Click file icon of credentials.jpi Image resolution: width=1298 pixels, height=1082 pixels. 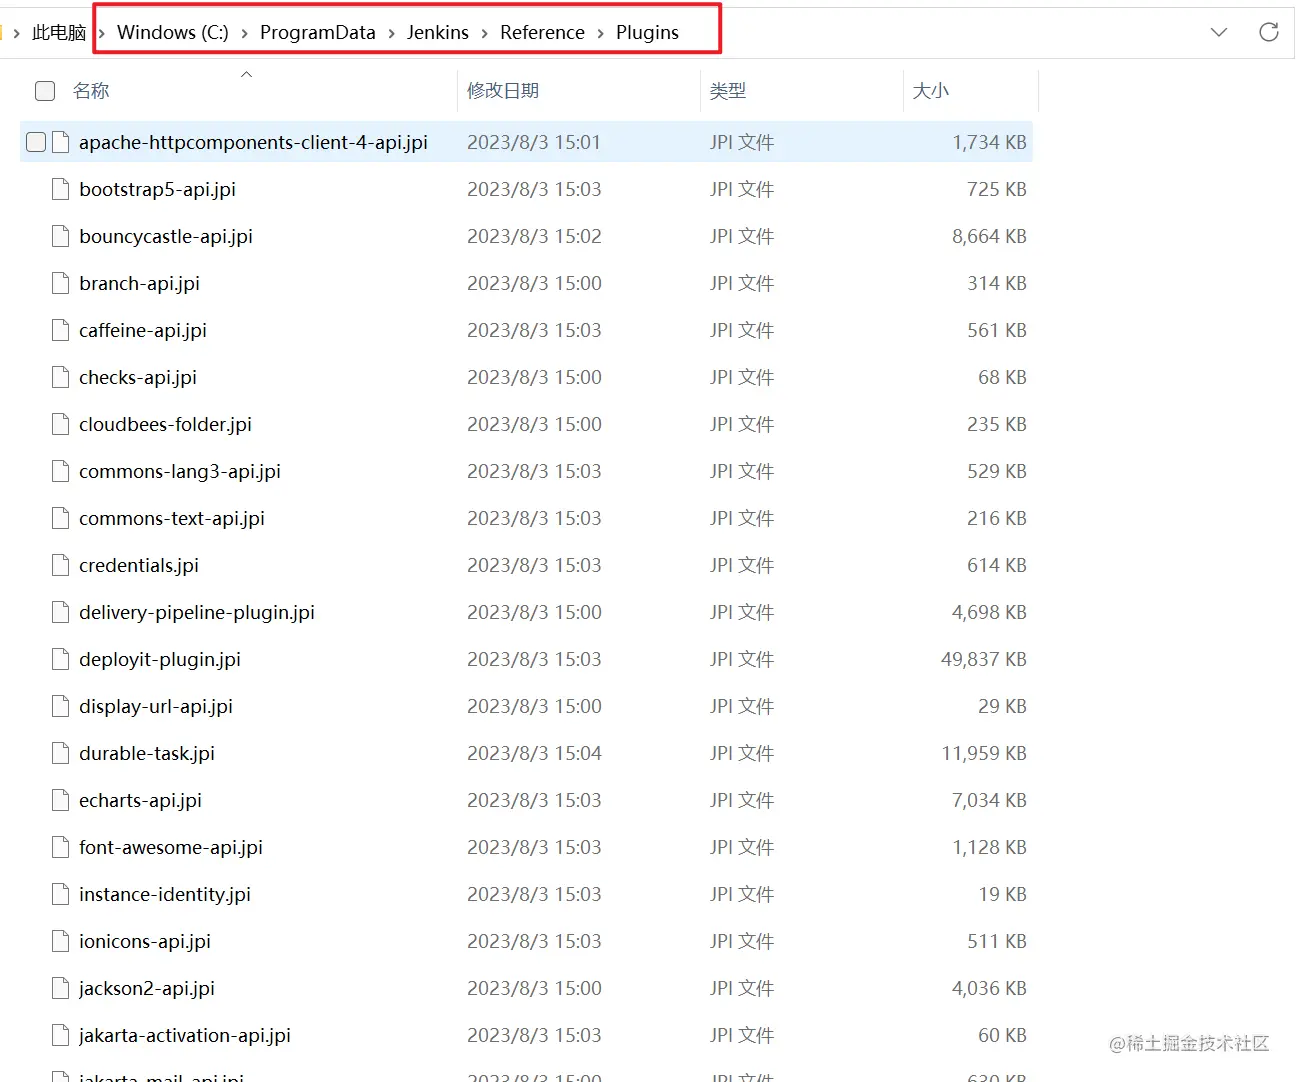click(61, 565)
